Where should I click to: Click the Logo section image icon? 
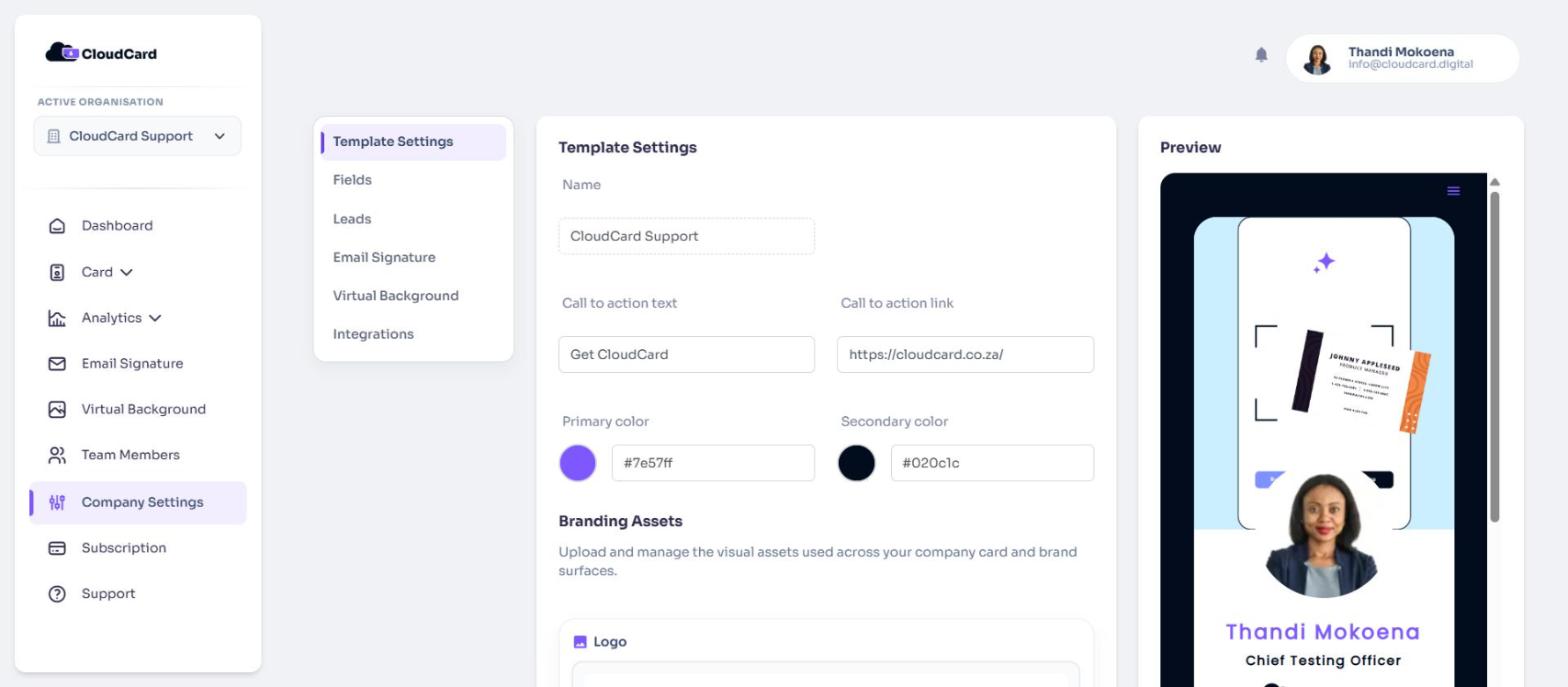[x=580, y=642]
